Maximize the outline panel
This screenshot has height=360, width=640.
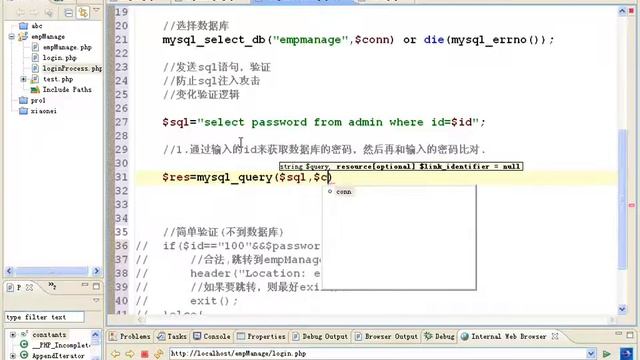[96, 286]
